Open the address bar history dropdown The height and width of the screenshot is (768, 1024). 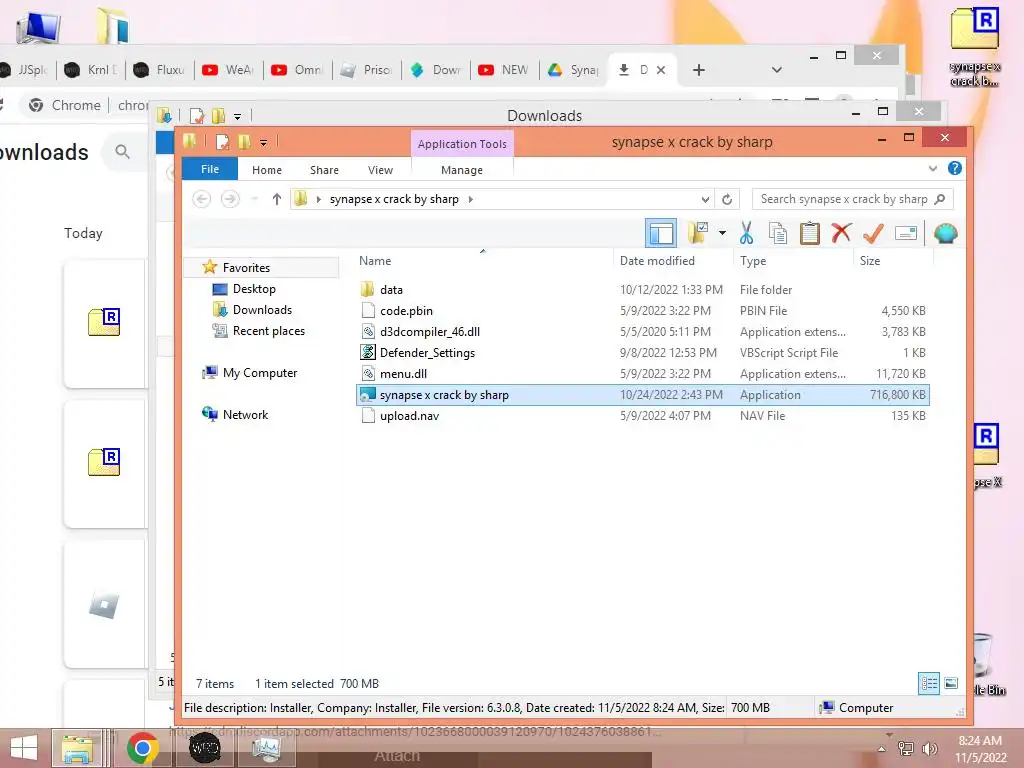[705, 199]
